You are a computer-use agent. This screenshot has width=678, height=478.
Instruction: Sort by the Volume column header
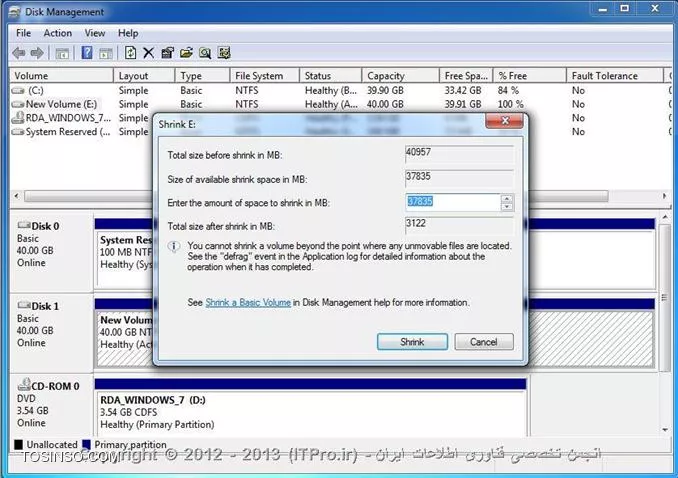(x=61, y=76)
